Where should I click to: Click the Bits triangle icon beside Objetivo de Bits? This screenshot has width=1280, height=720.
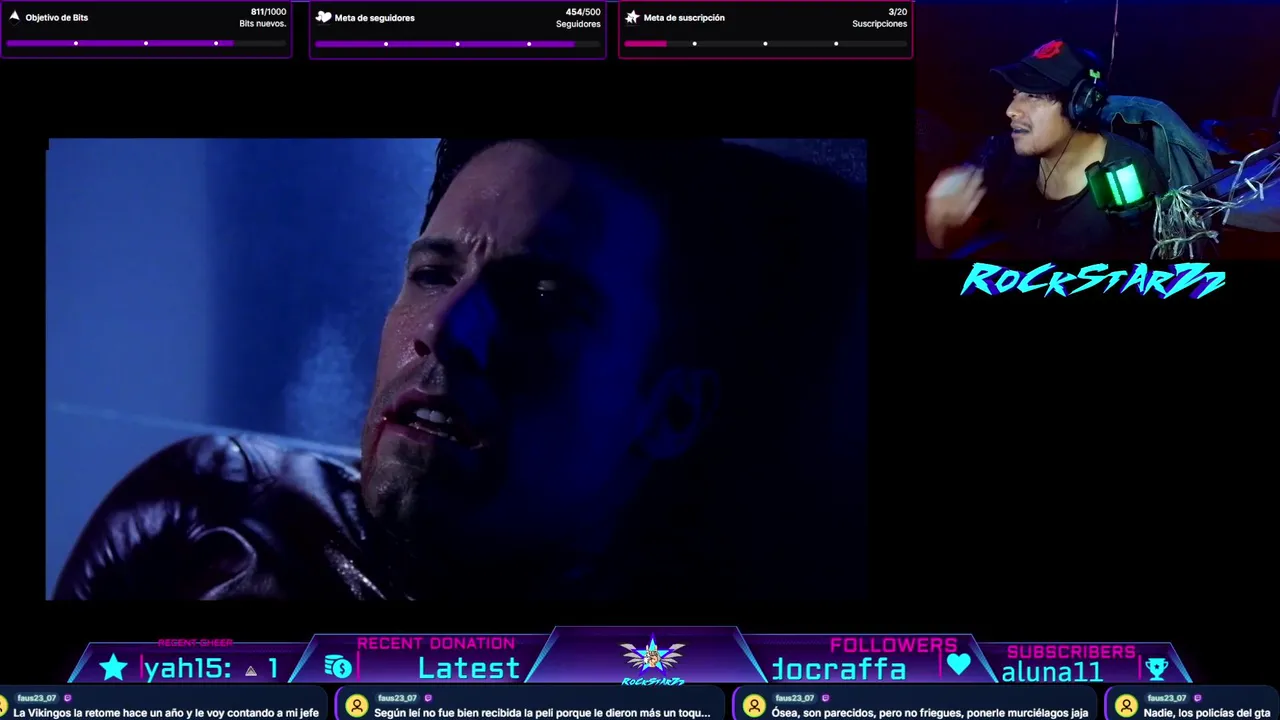14,17
